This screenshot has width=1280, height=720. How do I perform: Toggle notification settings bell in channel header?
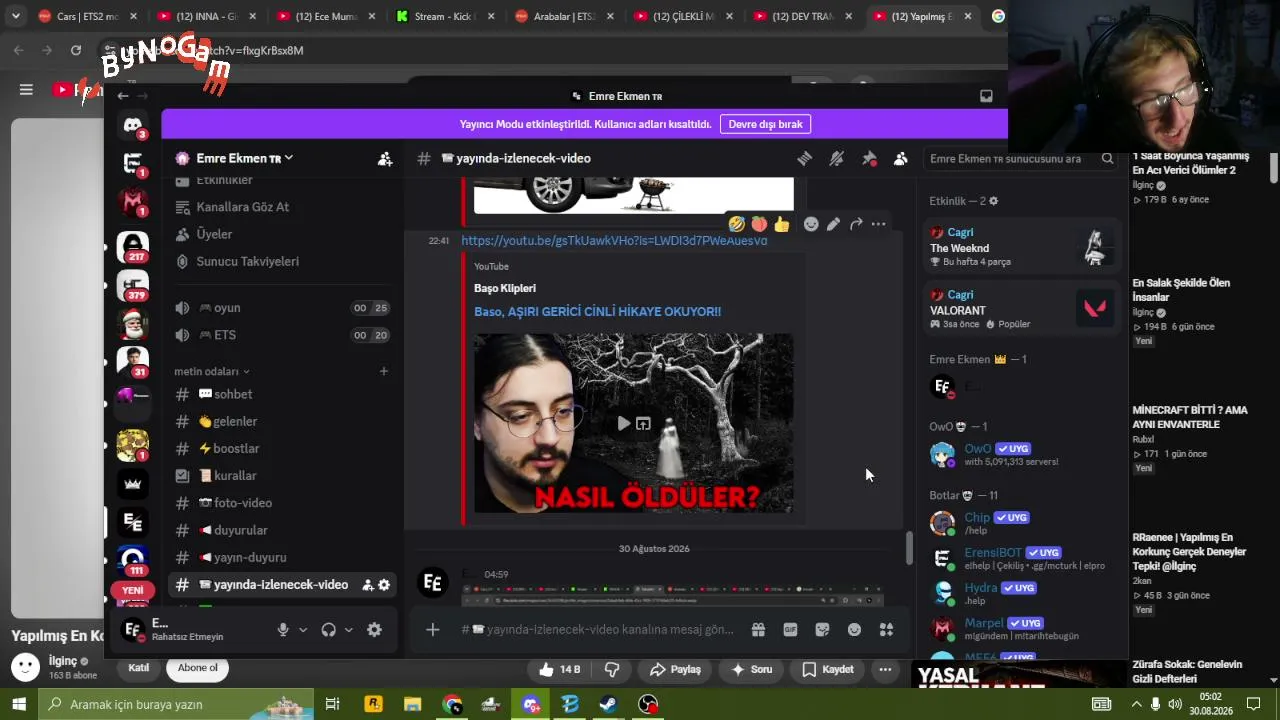tap(837, 159)
